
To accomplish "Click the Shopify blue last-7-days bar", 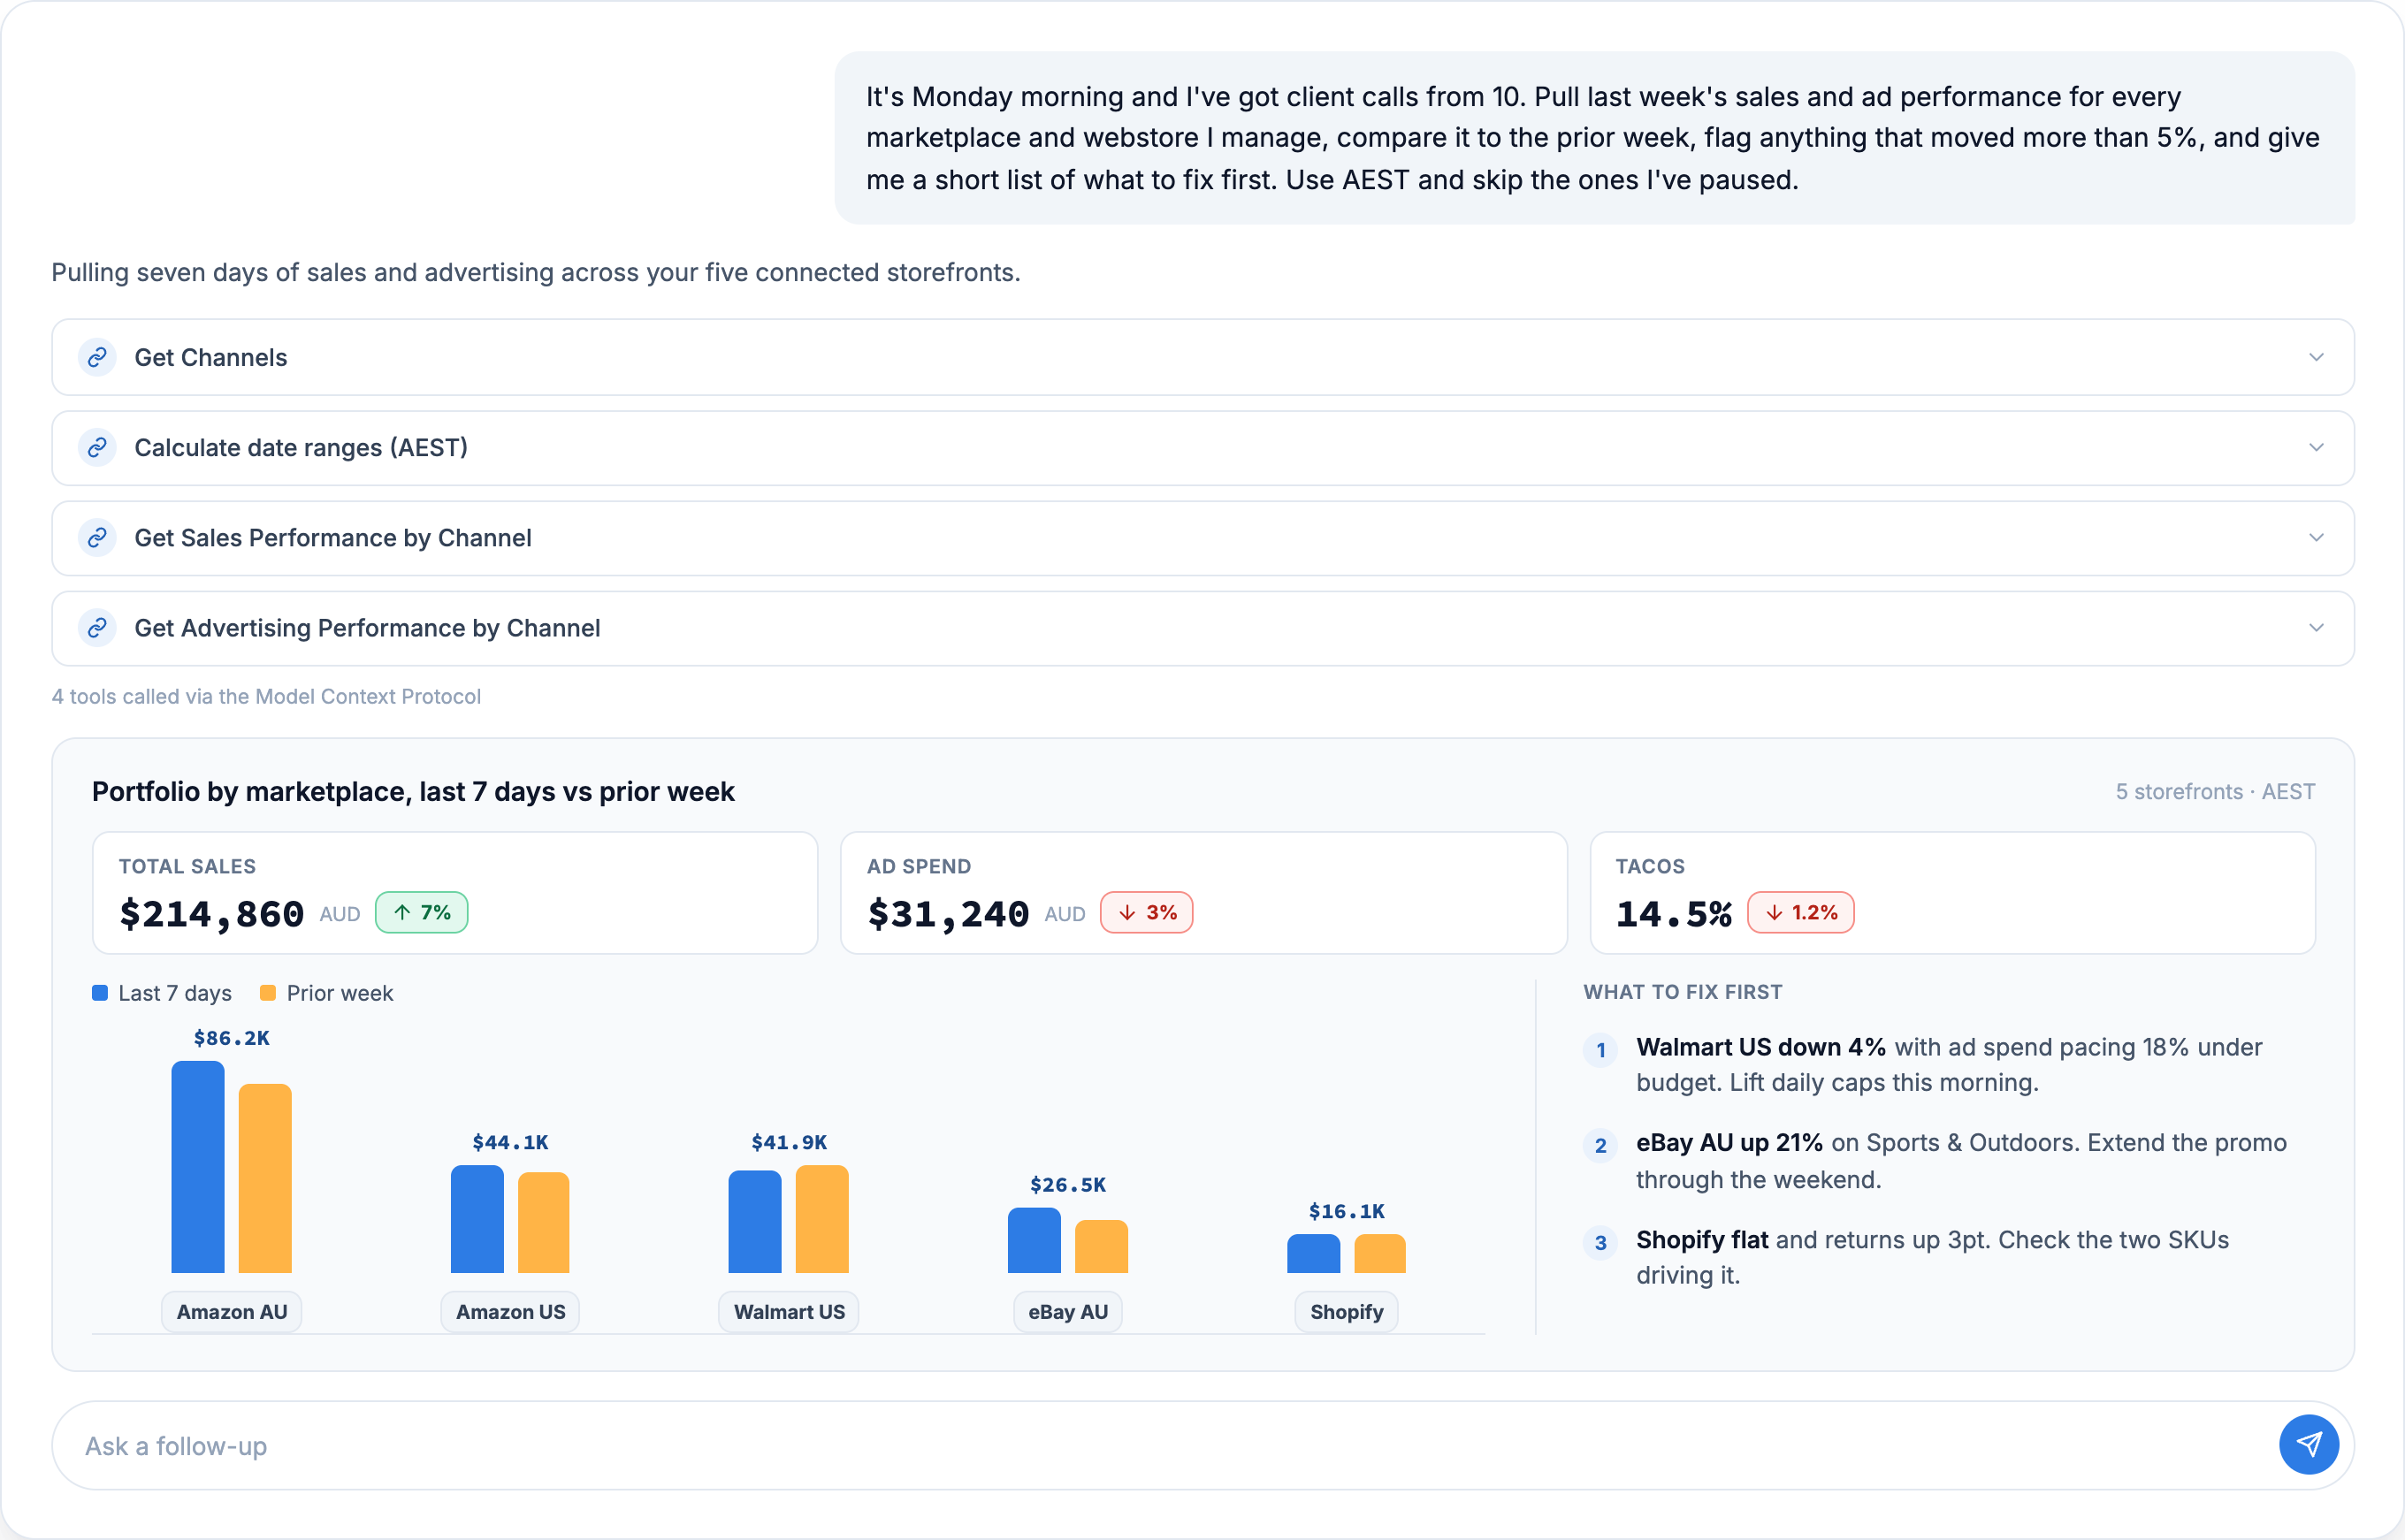I will pos(1313,1253).
